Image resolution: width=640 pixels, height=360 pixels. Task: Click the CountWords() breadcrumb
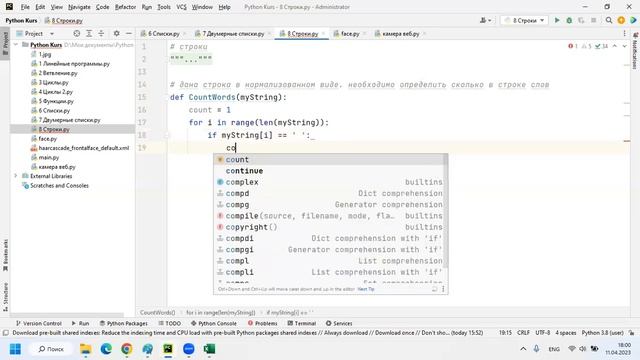click(x=158, y=313)
